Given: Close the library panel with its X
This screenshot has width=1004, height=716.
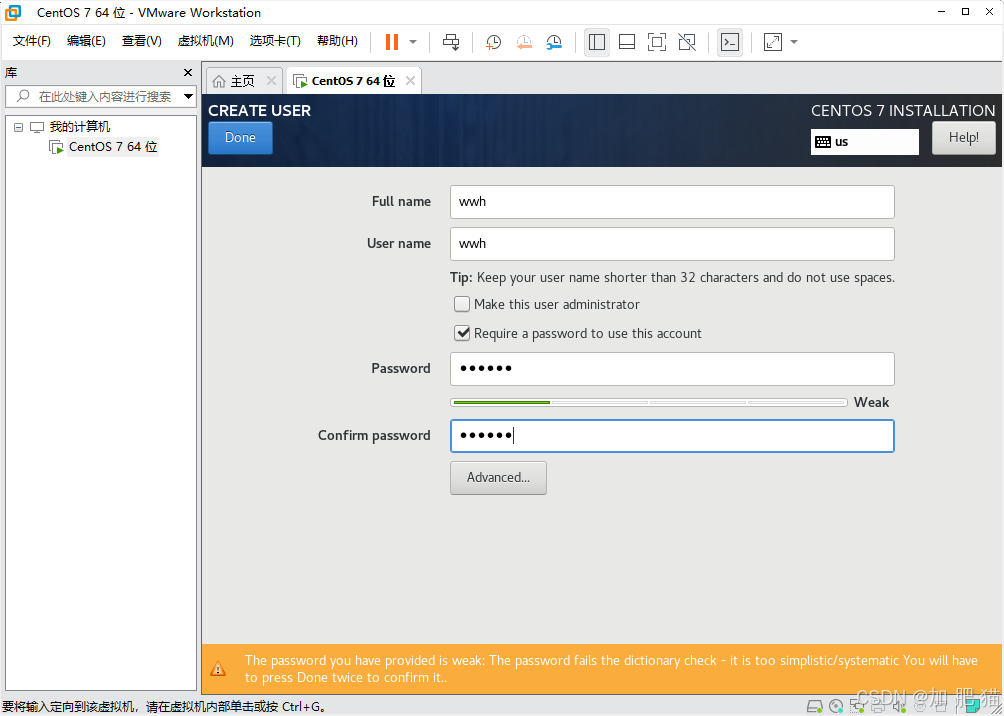Looking at the screenshot, I should pos(188,72).
